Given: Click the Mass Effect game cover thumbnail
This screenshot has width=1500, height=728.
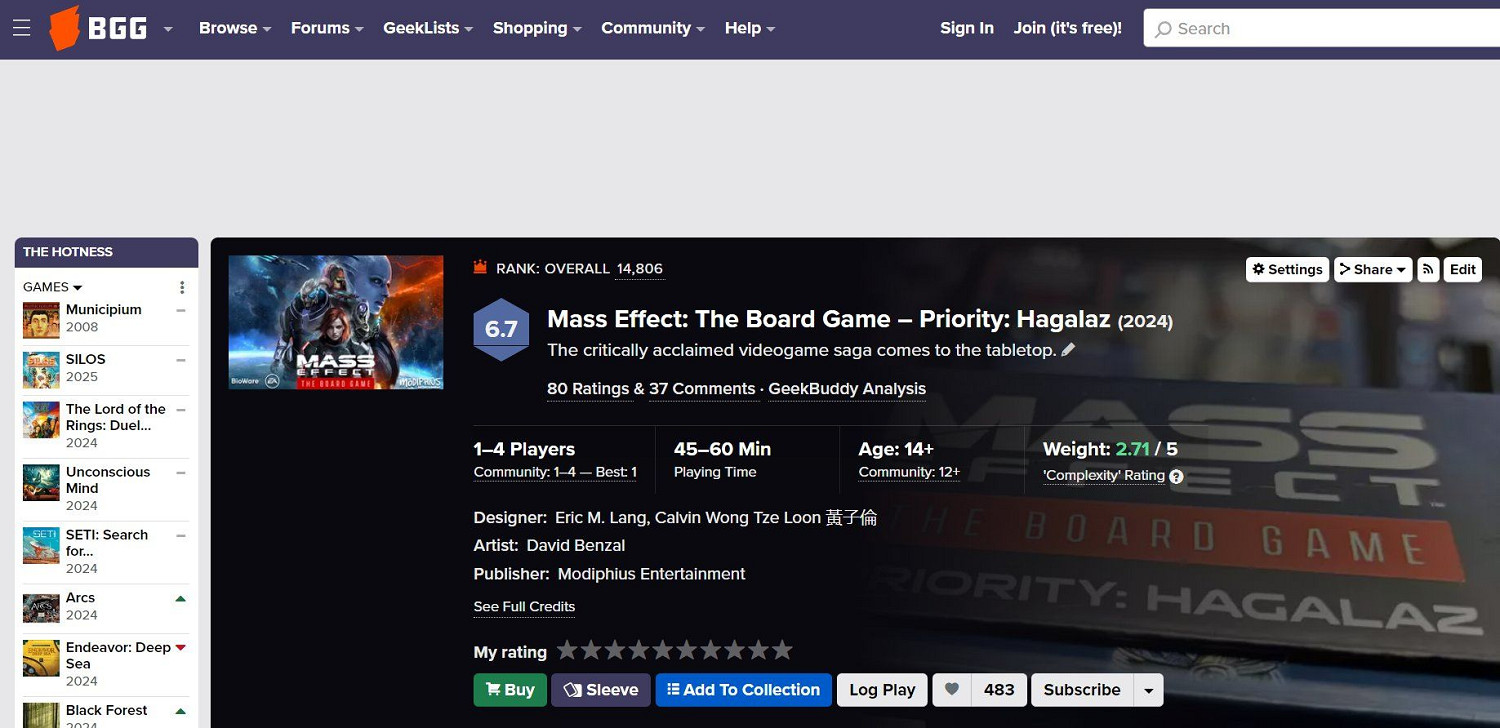Looking at the screenshot, I should [x=336, y=322].
